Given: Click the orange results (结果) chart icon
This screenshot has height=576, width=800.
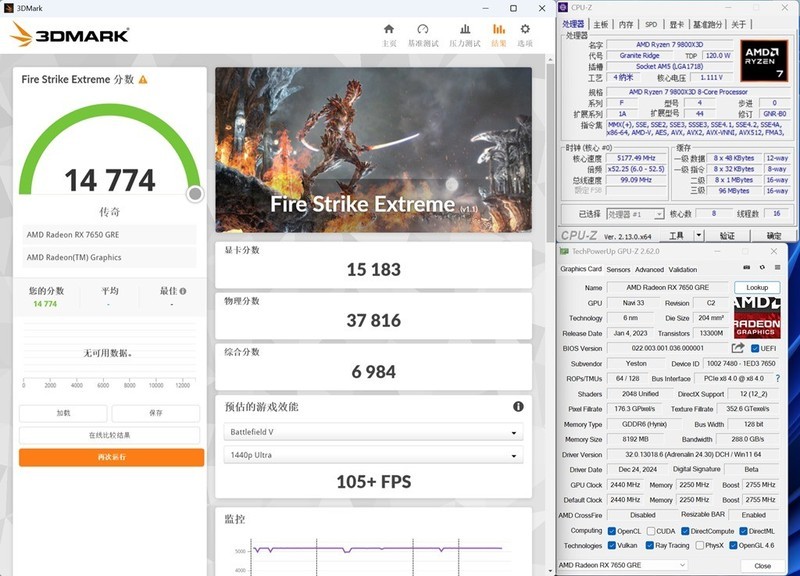Looking at the screenshot, I should click(x=497, y=28).
